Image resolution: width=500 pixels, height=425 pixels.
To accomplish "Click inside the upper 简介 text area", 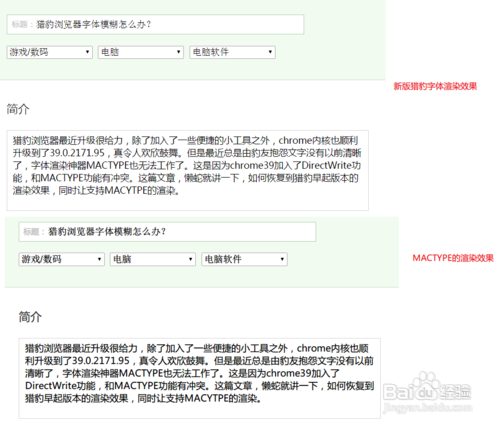I will (x=188, y=170).
